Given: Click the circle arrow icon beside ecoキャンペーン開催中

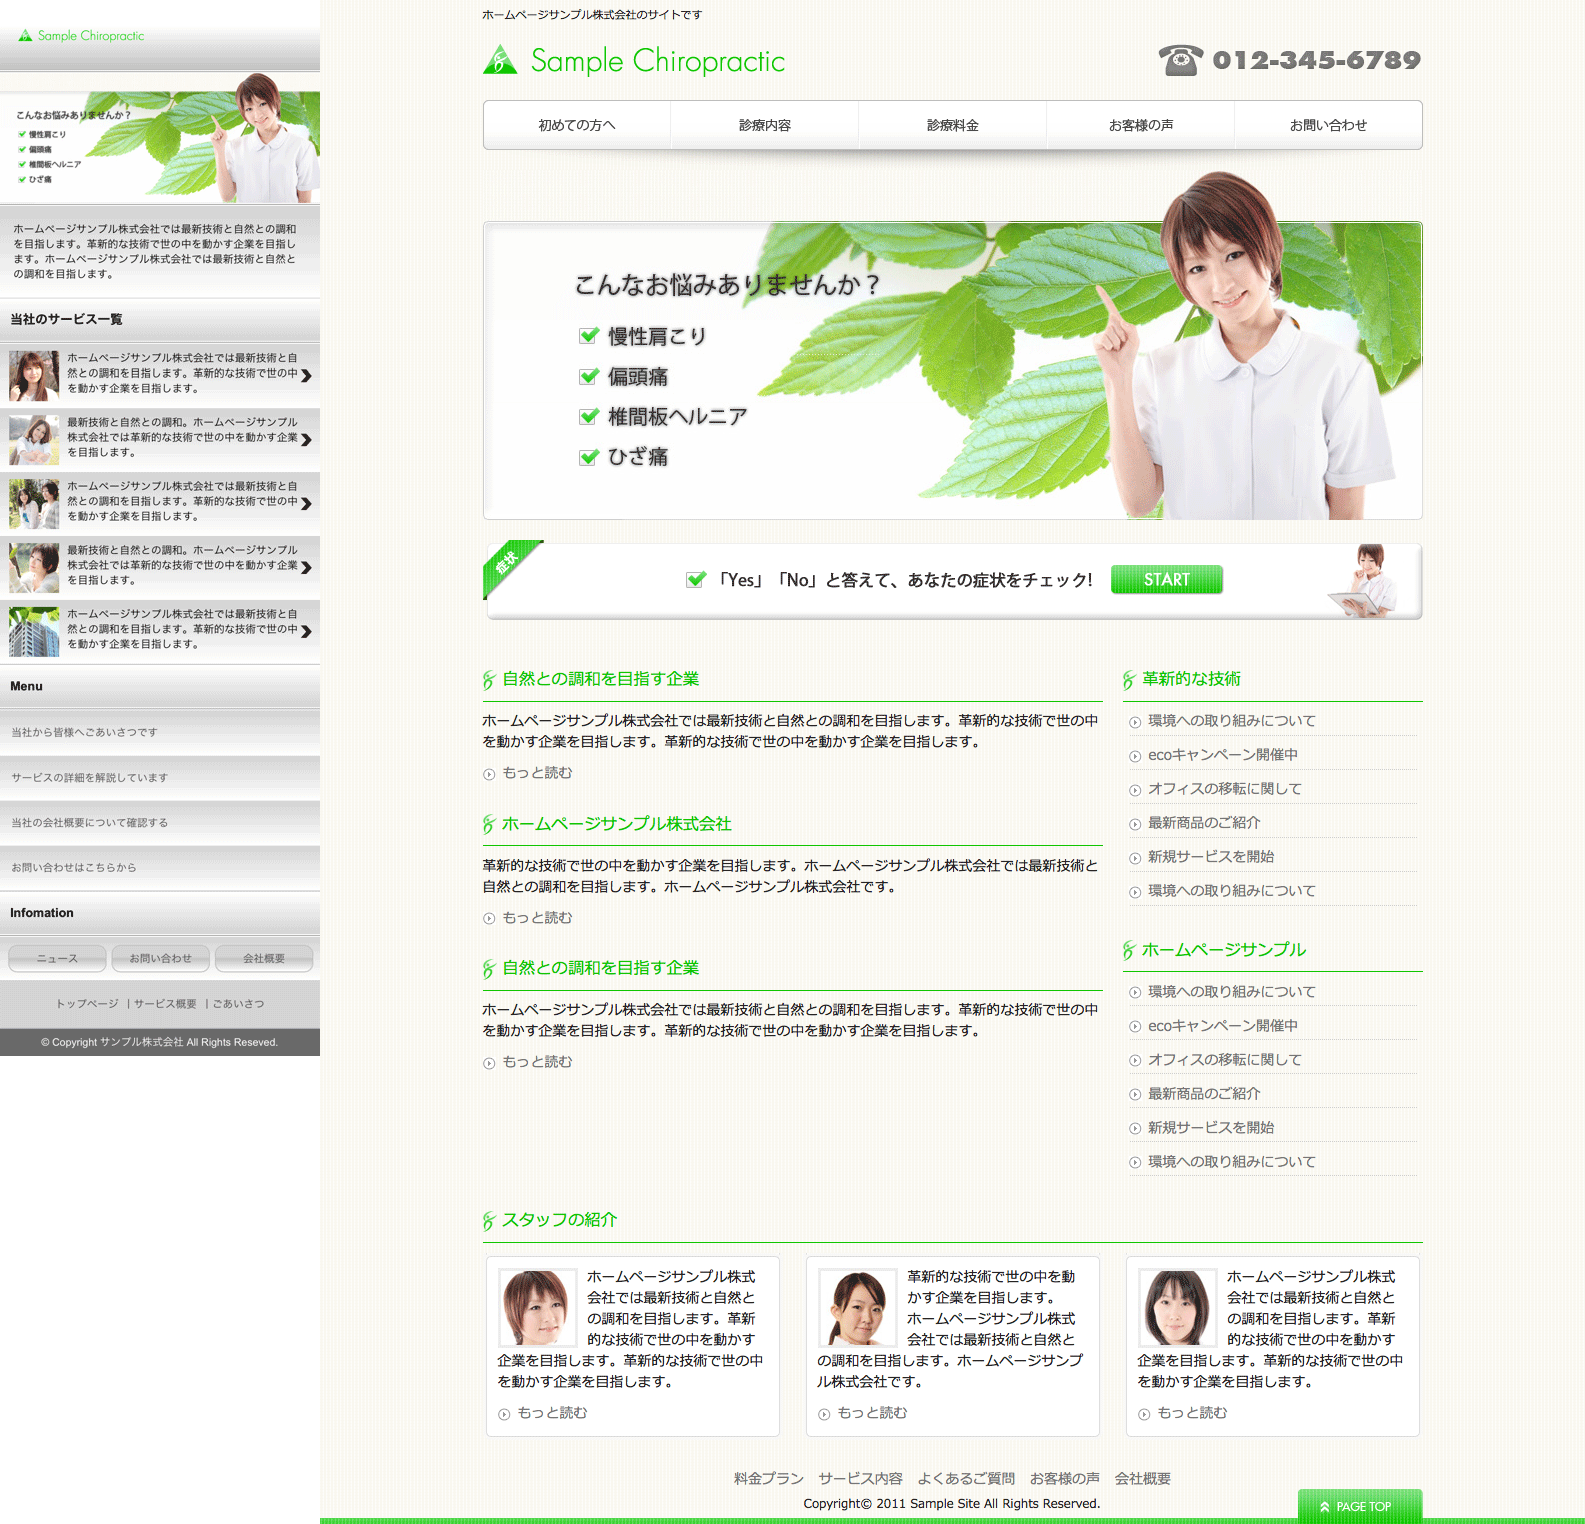Looking at the screenshot, I should pos(1135,756).
